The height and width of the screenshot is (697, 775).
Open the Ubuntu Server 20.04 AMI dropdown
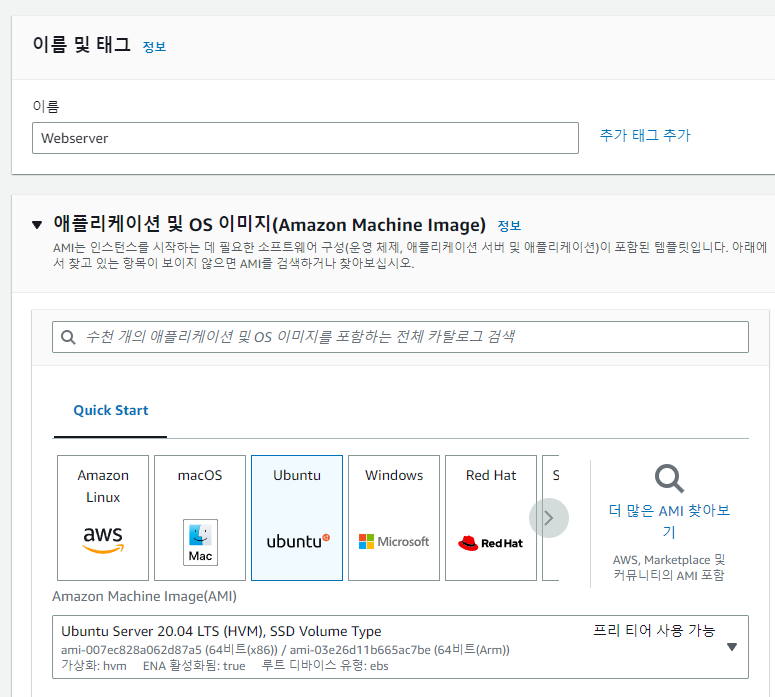pyautogui.click(x=400, y=647)
